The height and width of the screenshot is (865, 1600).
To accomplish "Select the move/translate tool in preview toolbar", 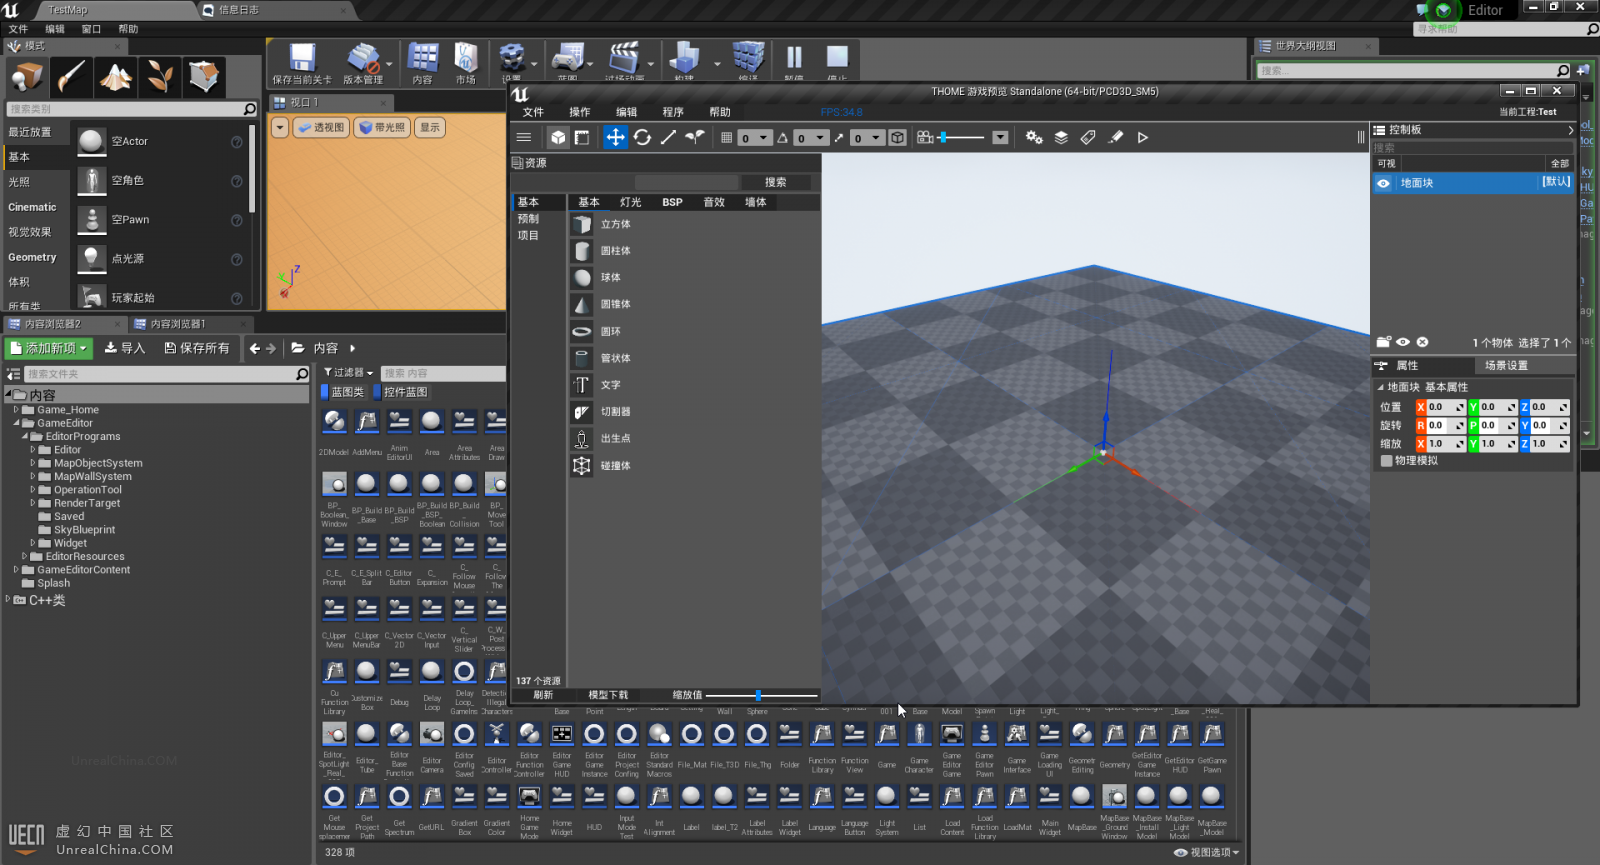I will coord(615,138).
